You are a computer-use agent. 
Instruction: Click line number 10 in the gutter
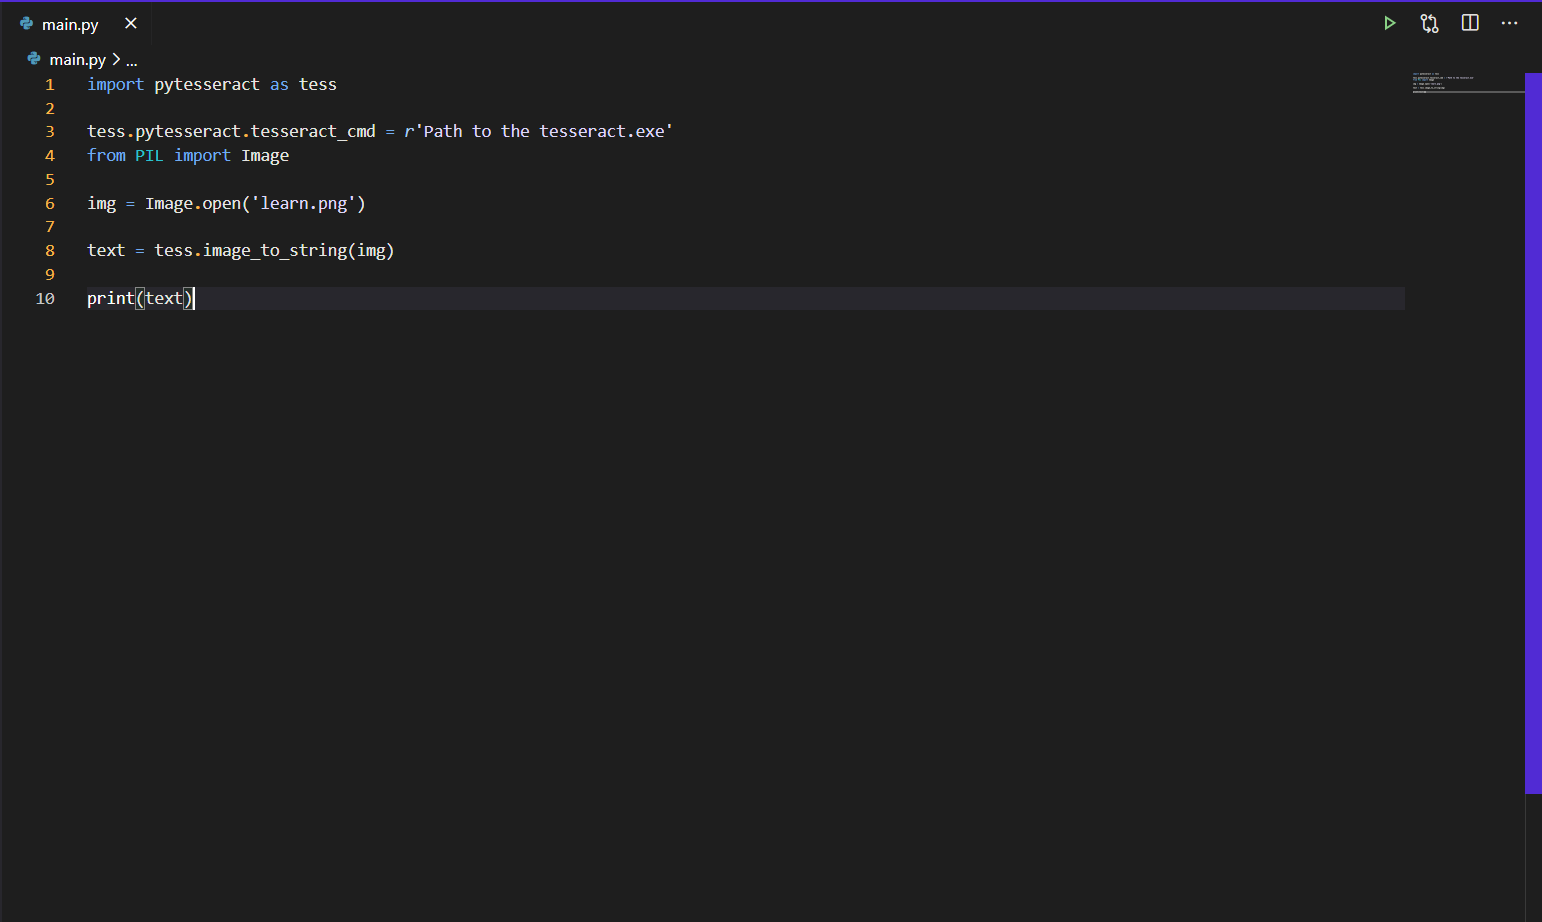tap(45, 299)
